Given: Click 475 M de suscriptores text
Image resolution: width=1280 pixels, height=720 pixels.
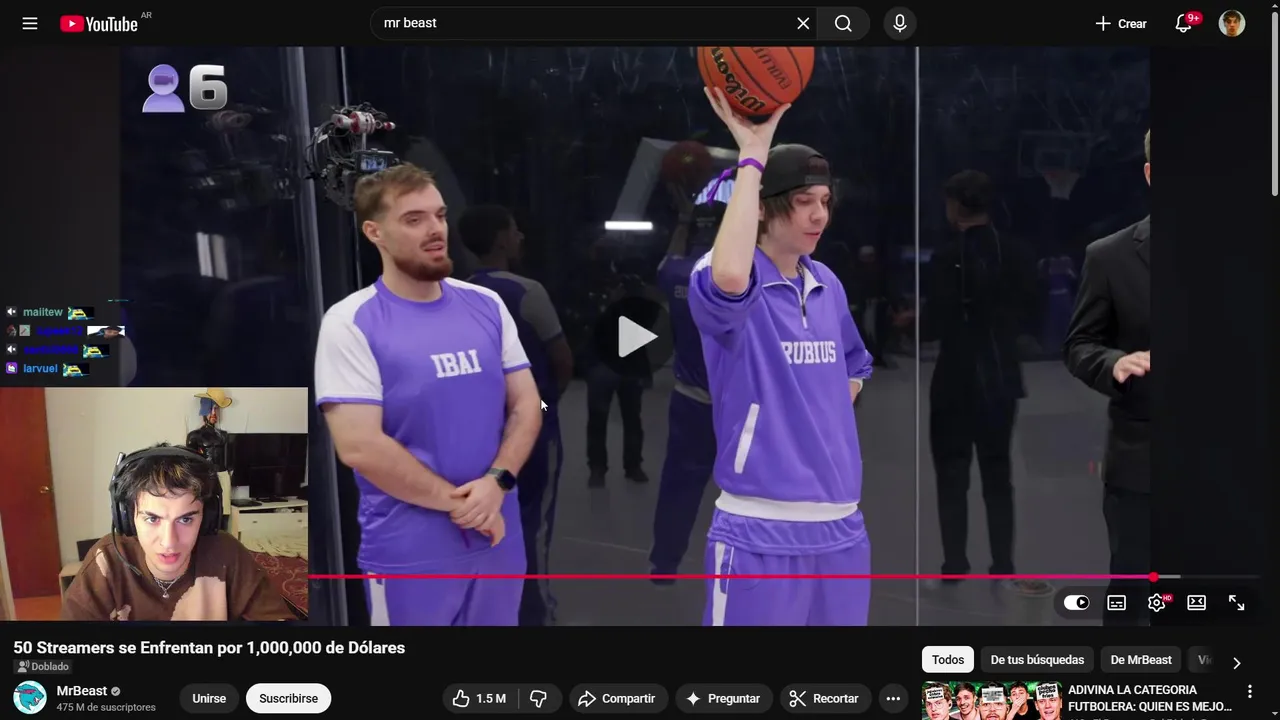Looking at the screenshot, I should [x=106, y=707].
